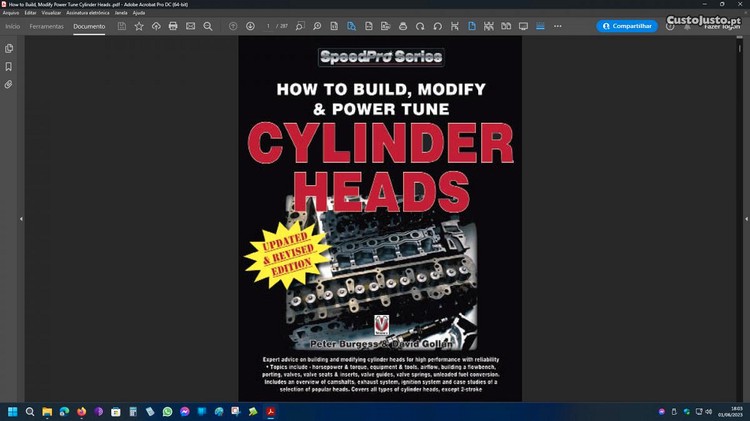Print the document using the printer icon
Image resolution: width=750 pixels, height=421 pixels.
(x=173, y=26)
